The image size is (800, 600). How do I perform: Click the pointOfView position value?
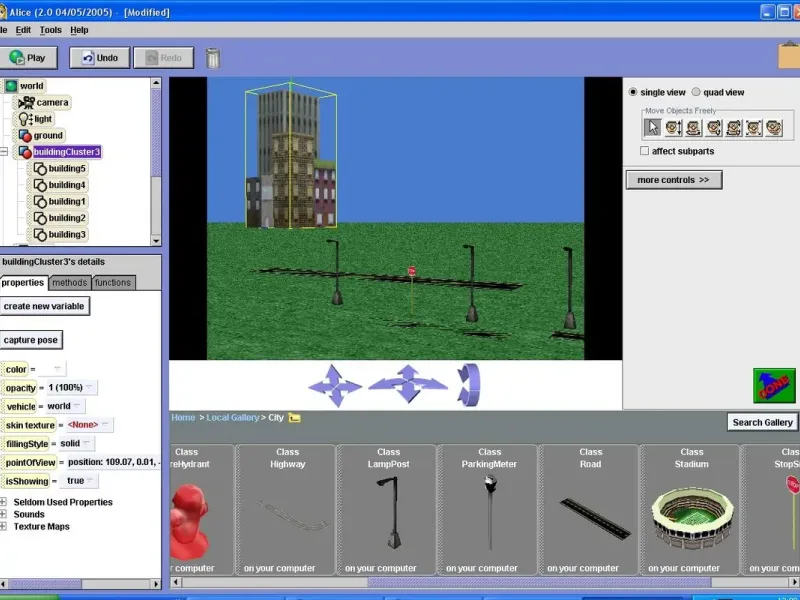click(114, 462)
